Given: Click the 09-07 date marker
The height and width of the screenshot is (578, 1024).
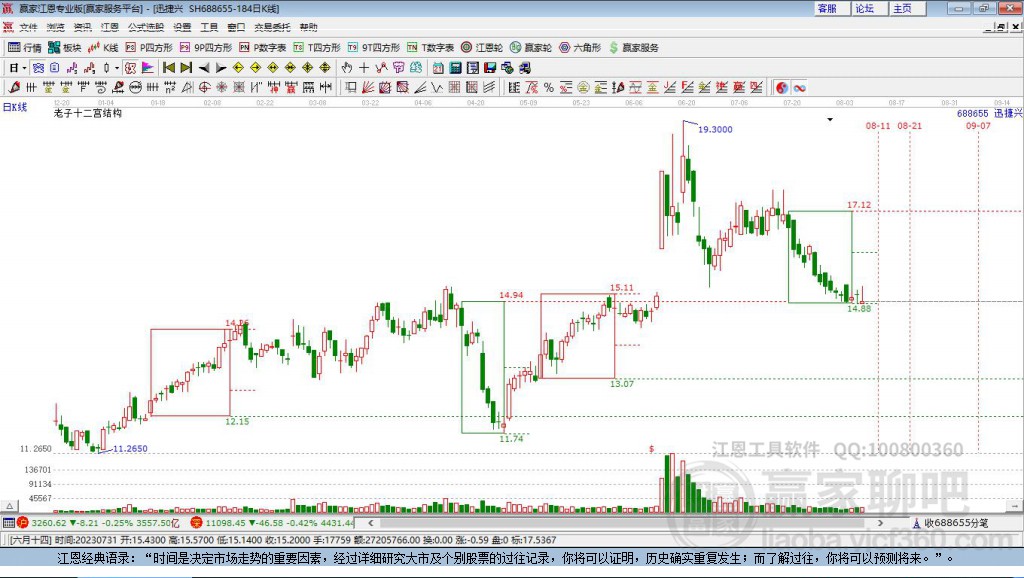Looking at the screenshot, I should coord(978,125).
